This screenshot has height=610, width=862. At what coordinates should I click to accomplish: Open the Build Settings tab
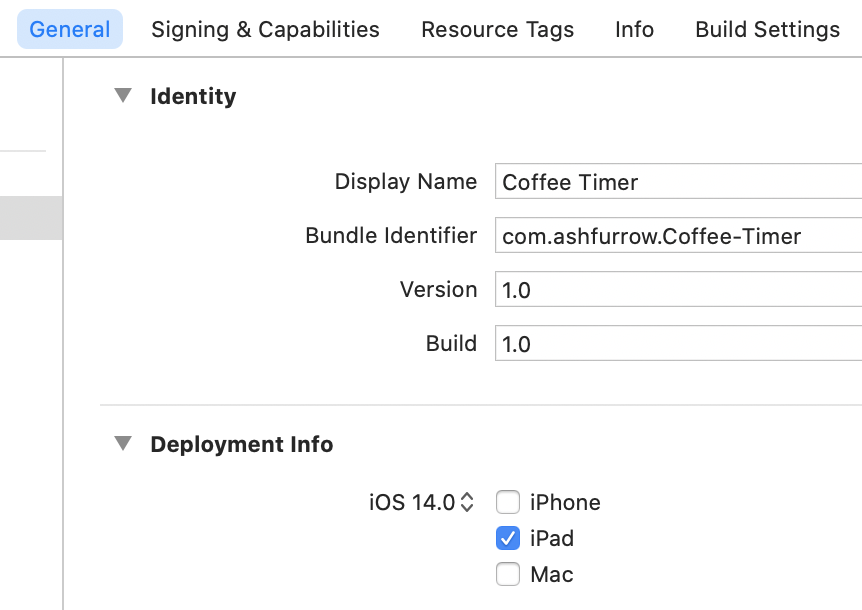tap(767, 30)
